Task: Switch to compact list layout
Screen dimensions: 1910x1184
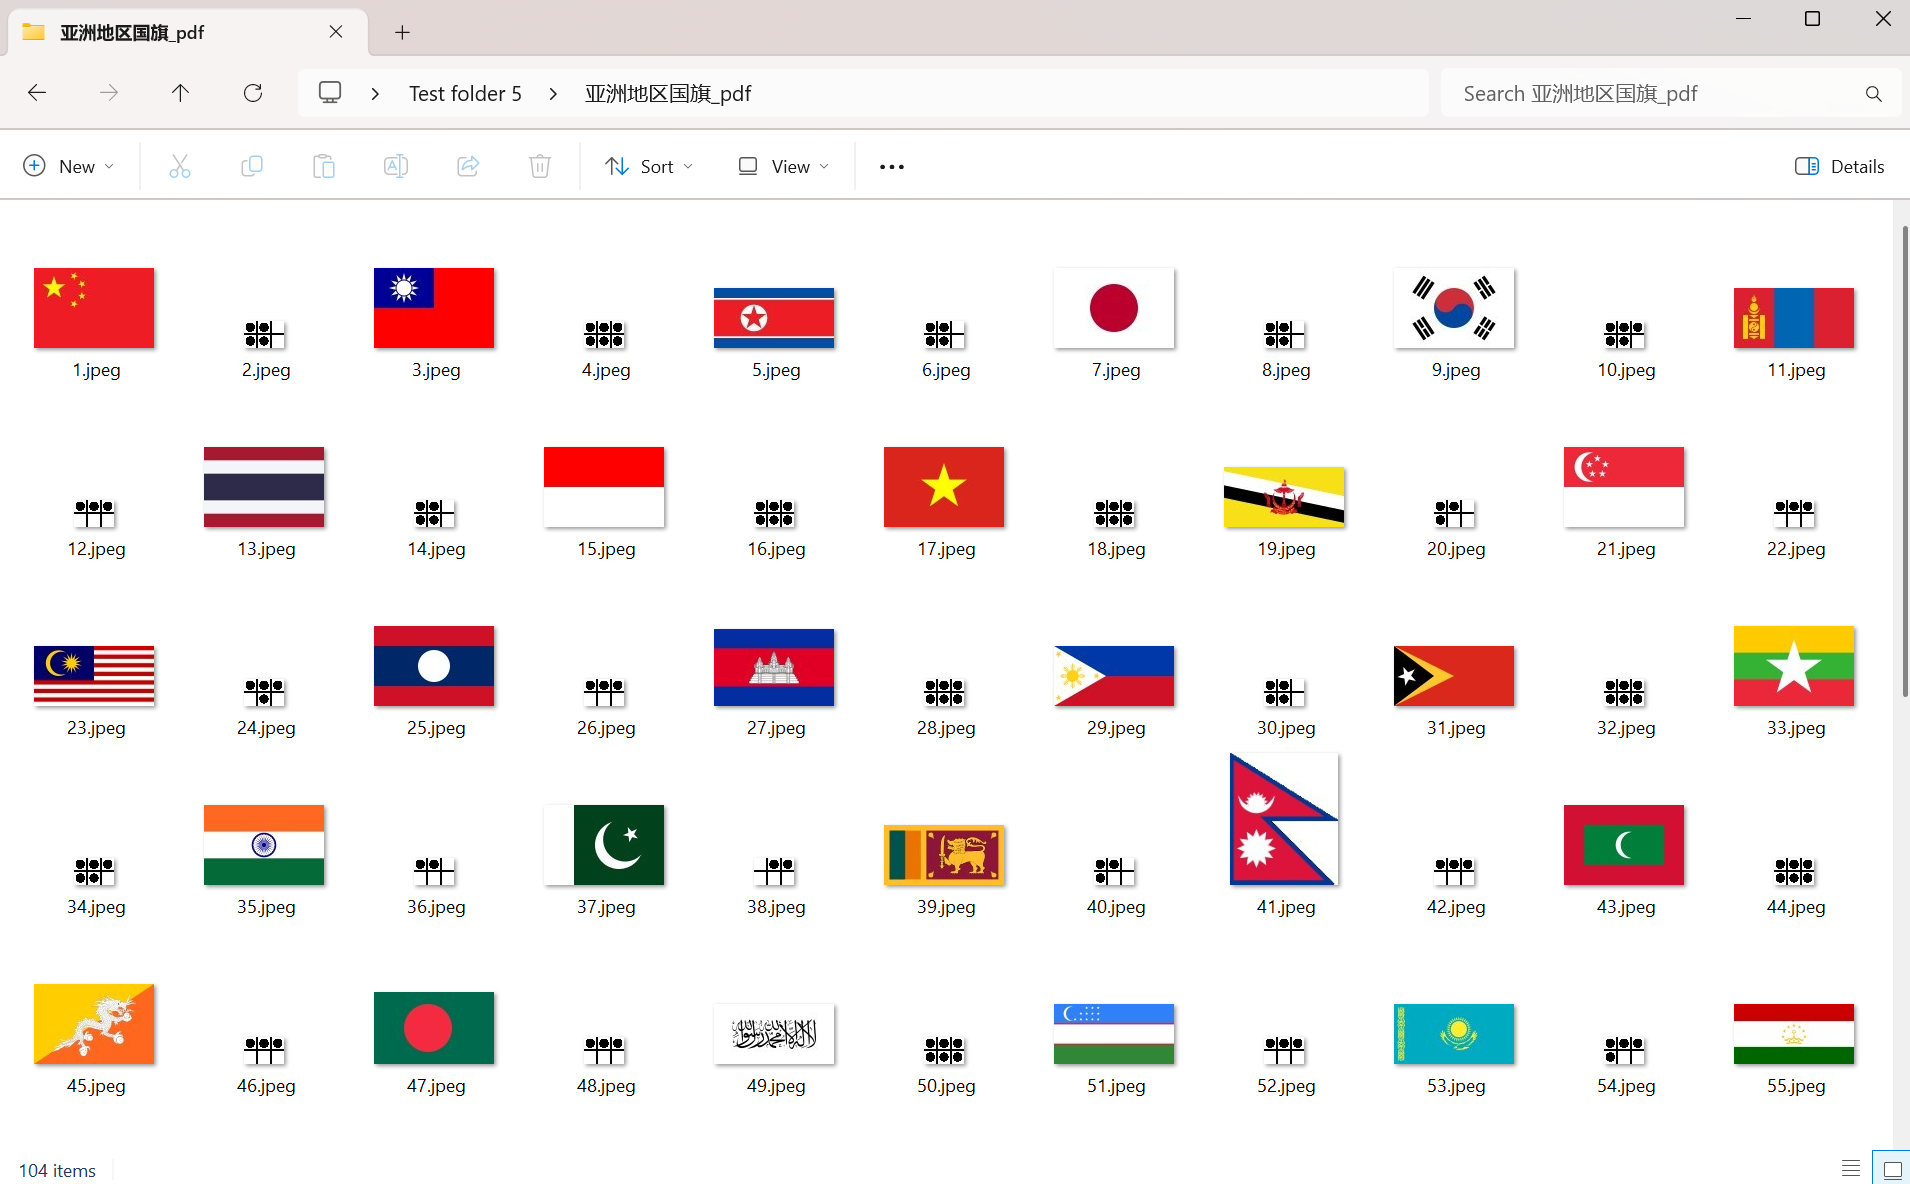Action: tap(1848, 1167)
